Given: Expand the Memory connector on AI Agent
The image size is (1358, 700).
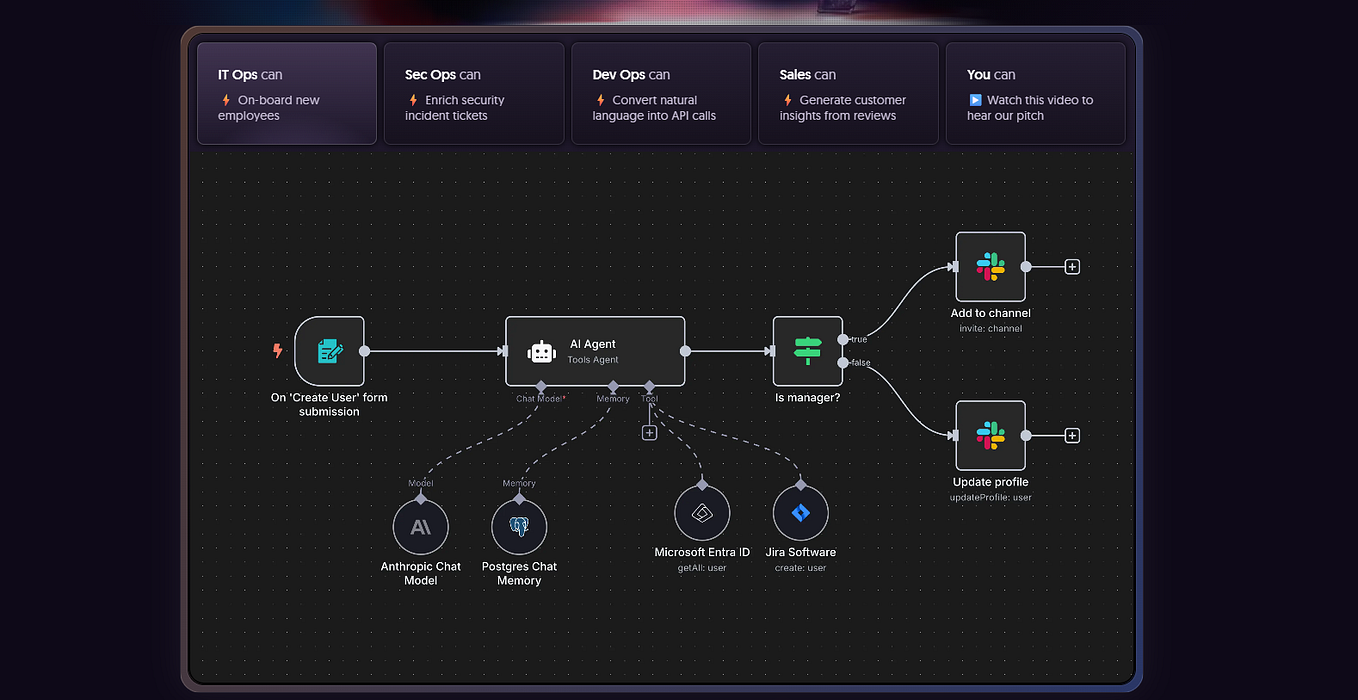Looking at the screenshot, I should pyautogui.click(x=612, y=386).
